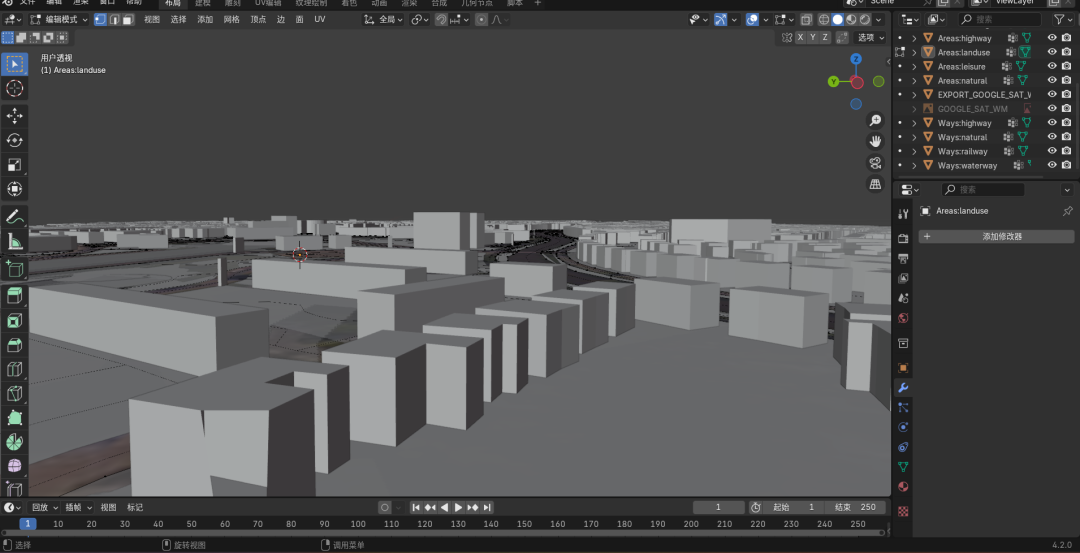Play the animation forward

459,508
